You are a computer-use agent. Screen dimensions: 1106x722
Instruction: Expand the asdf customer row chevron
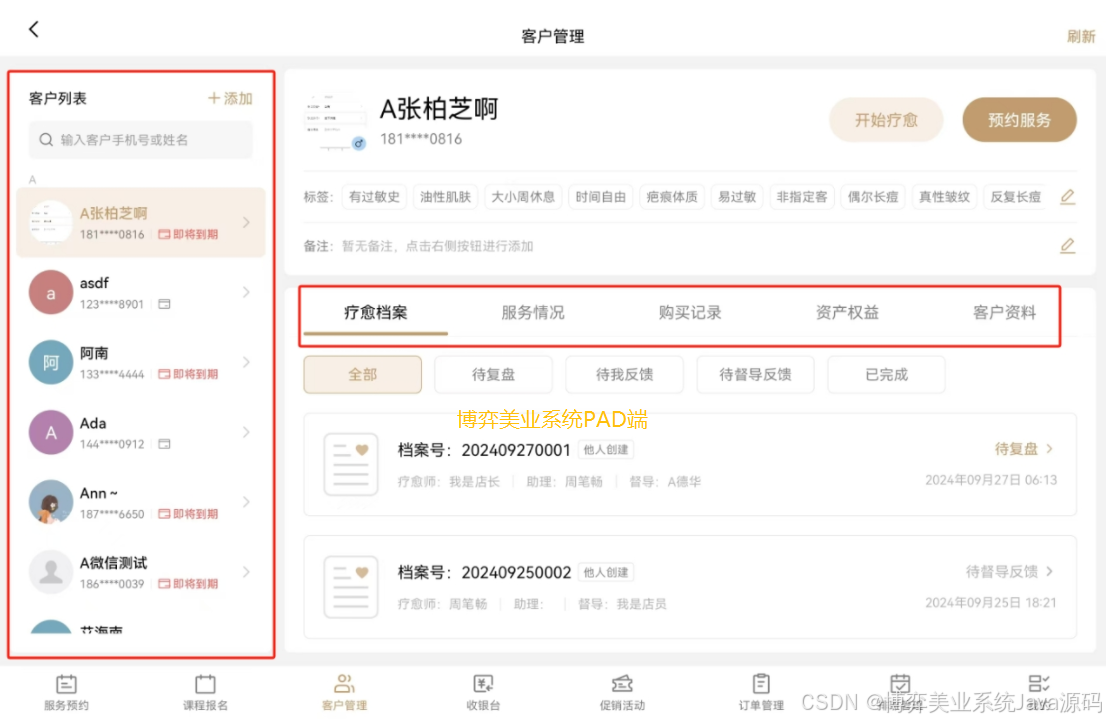246,292
